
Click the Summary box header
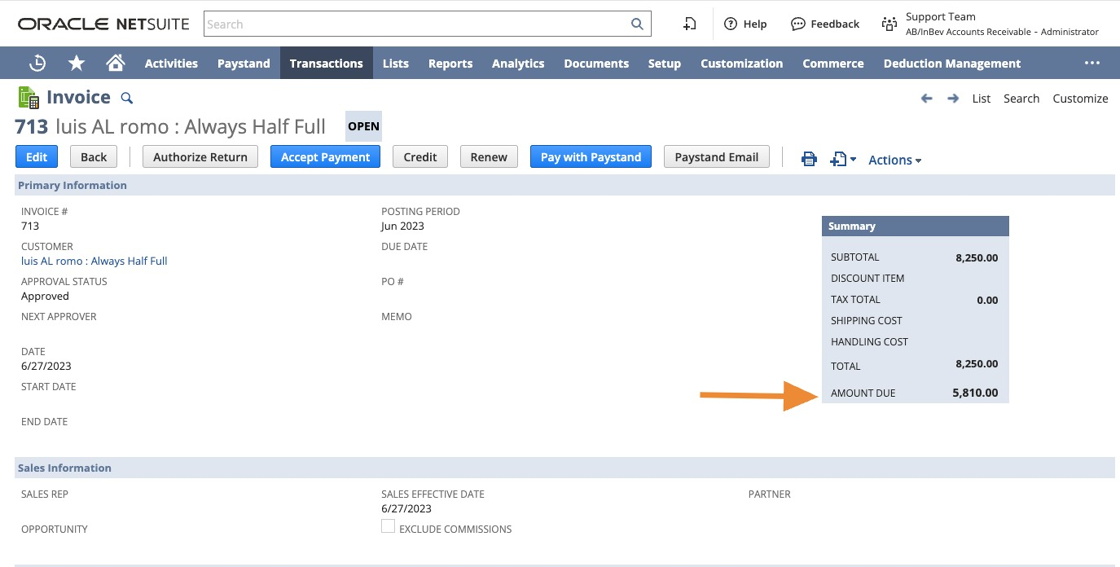pos(915,226)
